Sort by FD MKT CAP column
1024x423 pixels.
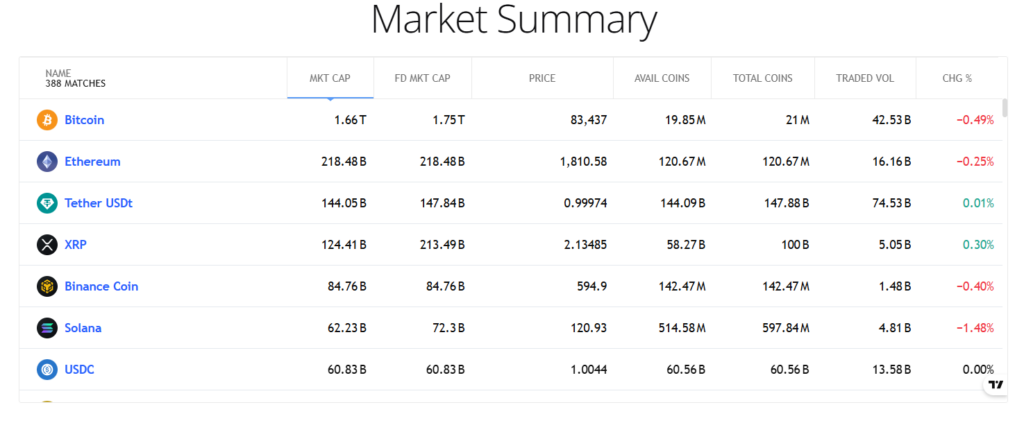tap(422, 78)
